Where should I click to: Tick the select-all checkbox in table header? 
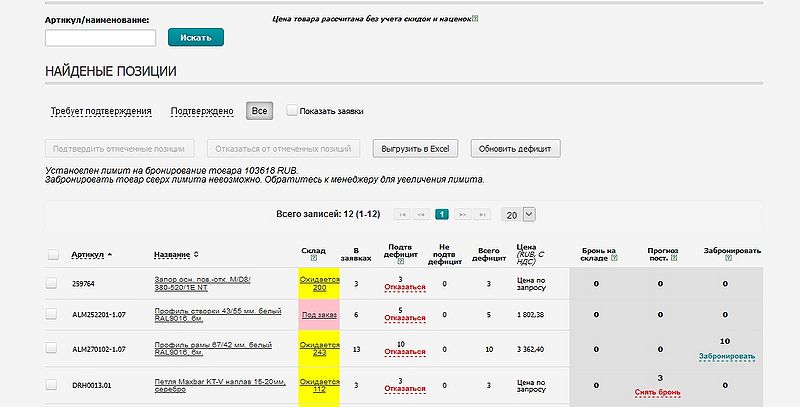[x=53, y=255]
